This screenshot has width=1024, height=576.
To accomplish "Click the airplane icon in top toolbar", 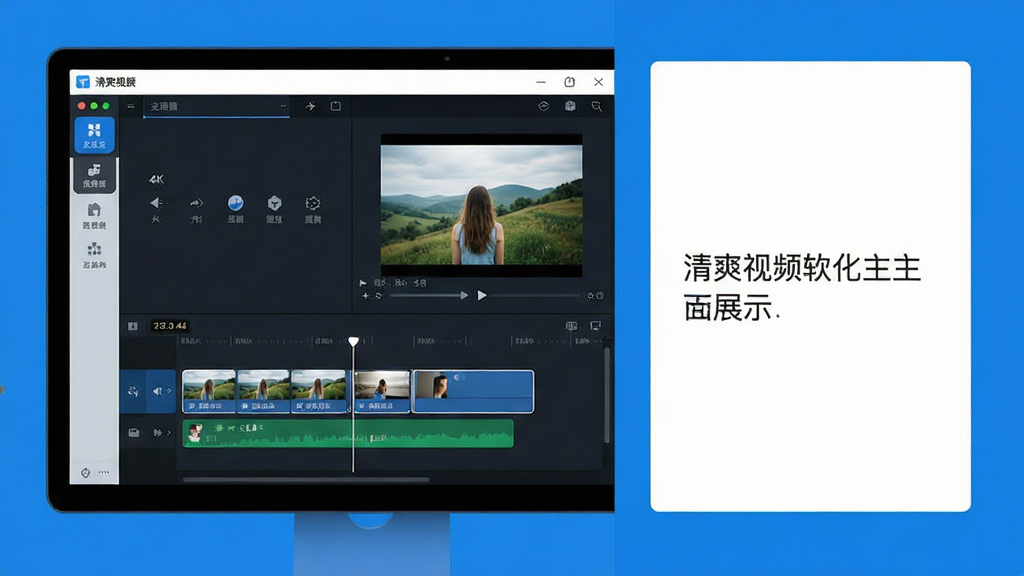I will pyautogui.click(x=310, y=106).
